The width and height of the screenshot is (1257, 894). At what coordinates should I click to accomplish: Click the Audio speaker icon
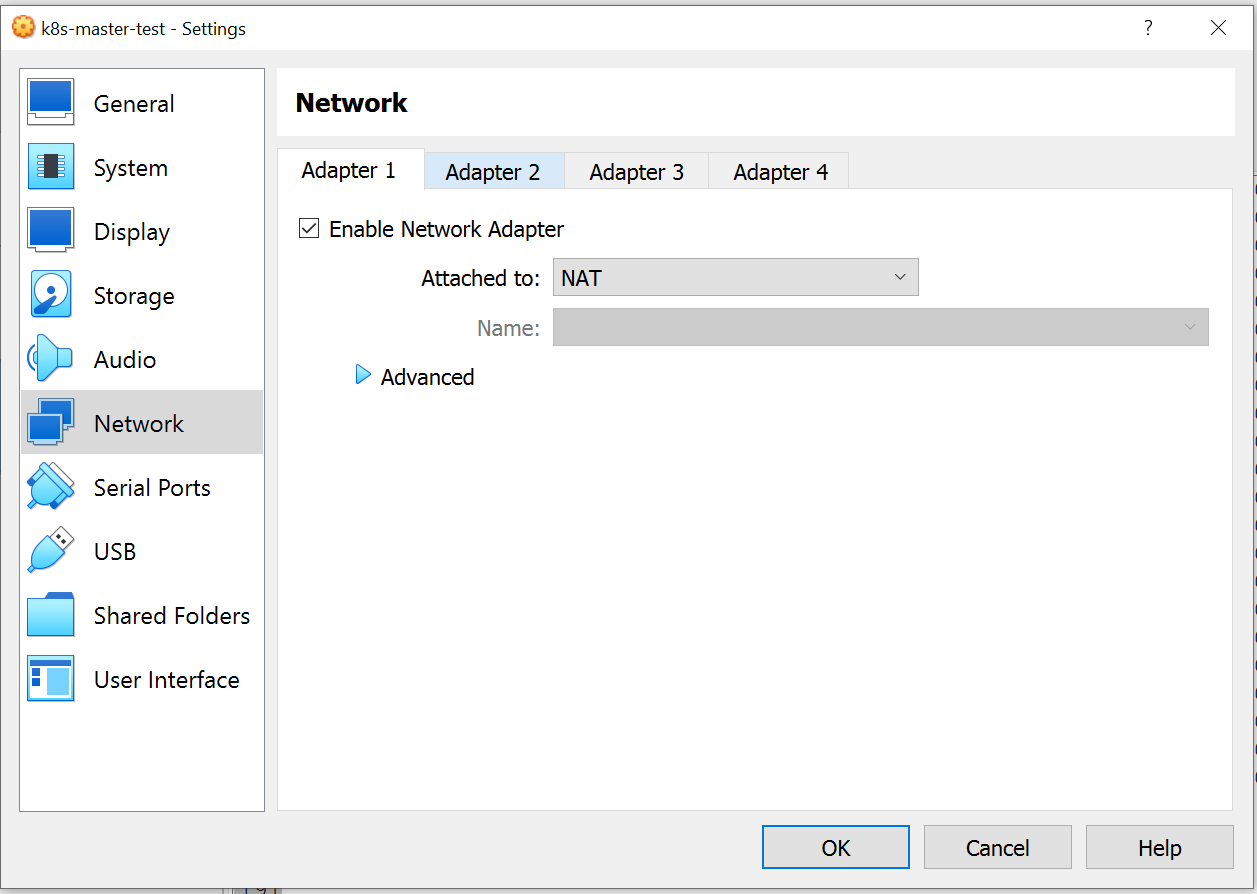click(x=50, y=359)
